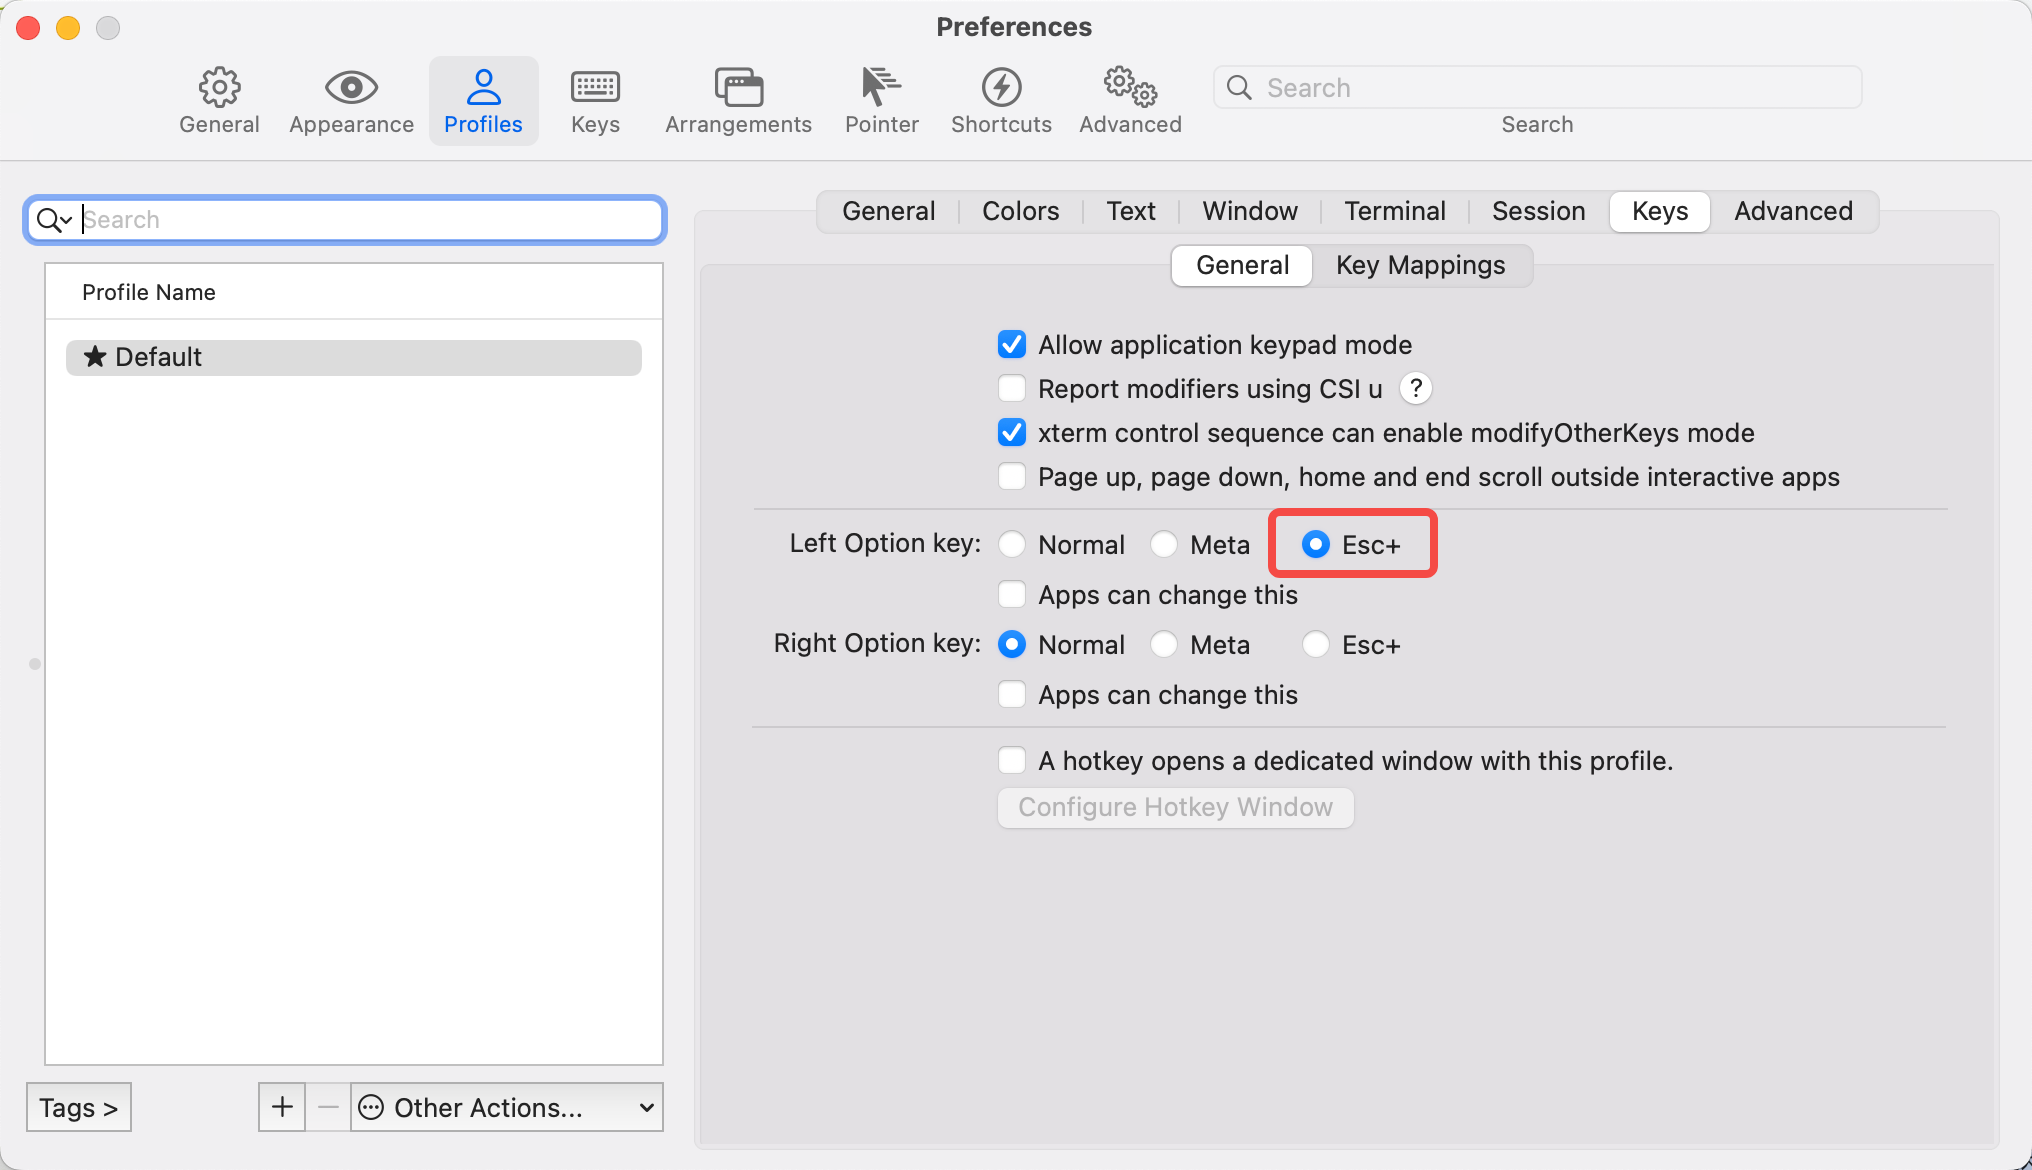Open the General gear preferences pane

219,101
